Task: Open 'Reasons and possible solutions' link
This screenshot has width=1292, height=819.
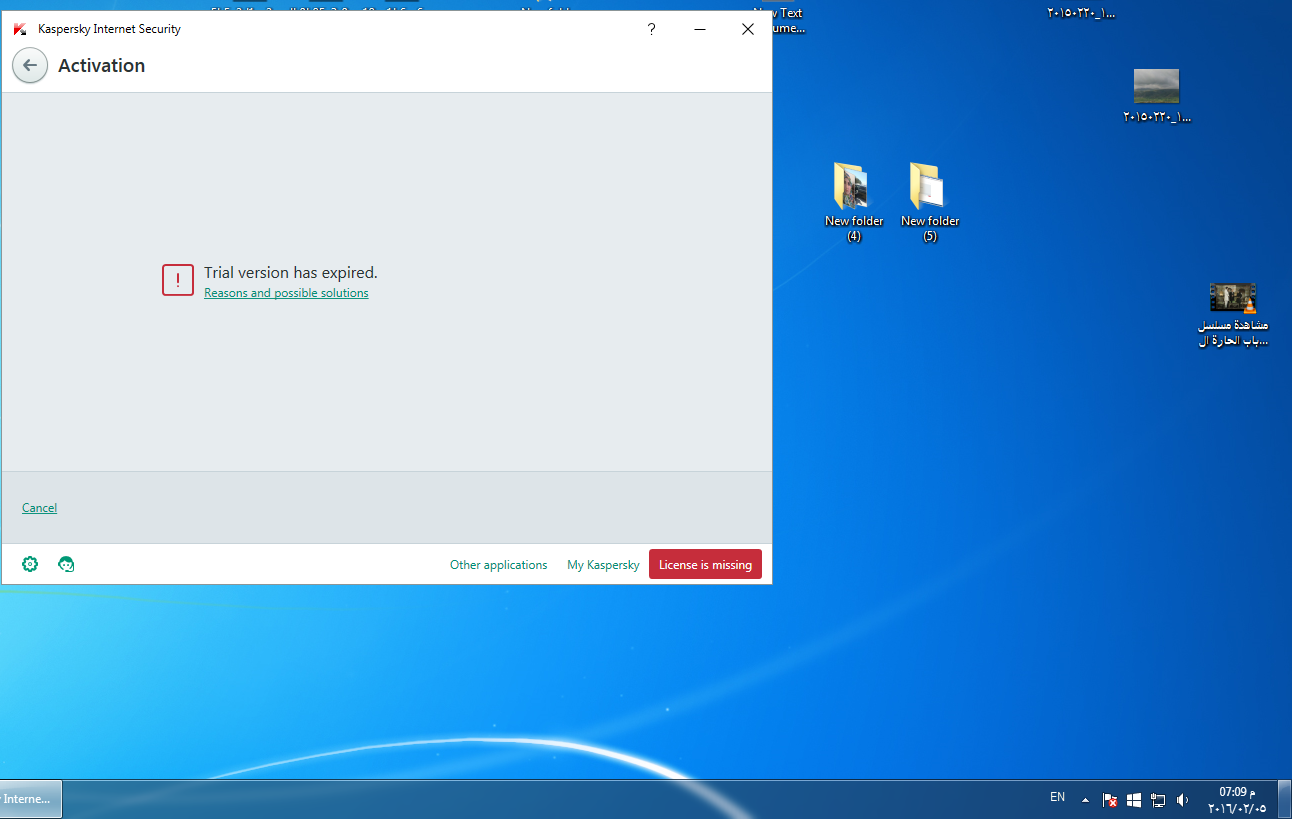Action: 286,293
